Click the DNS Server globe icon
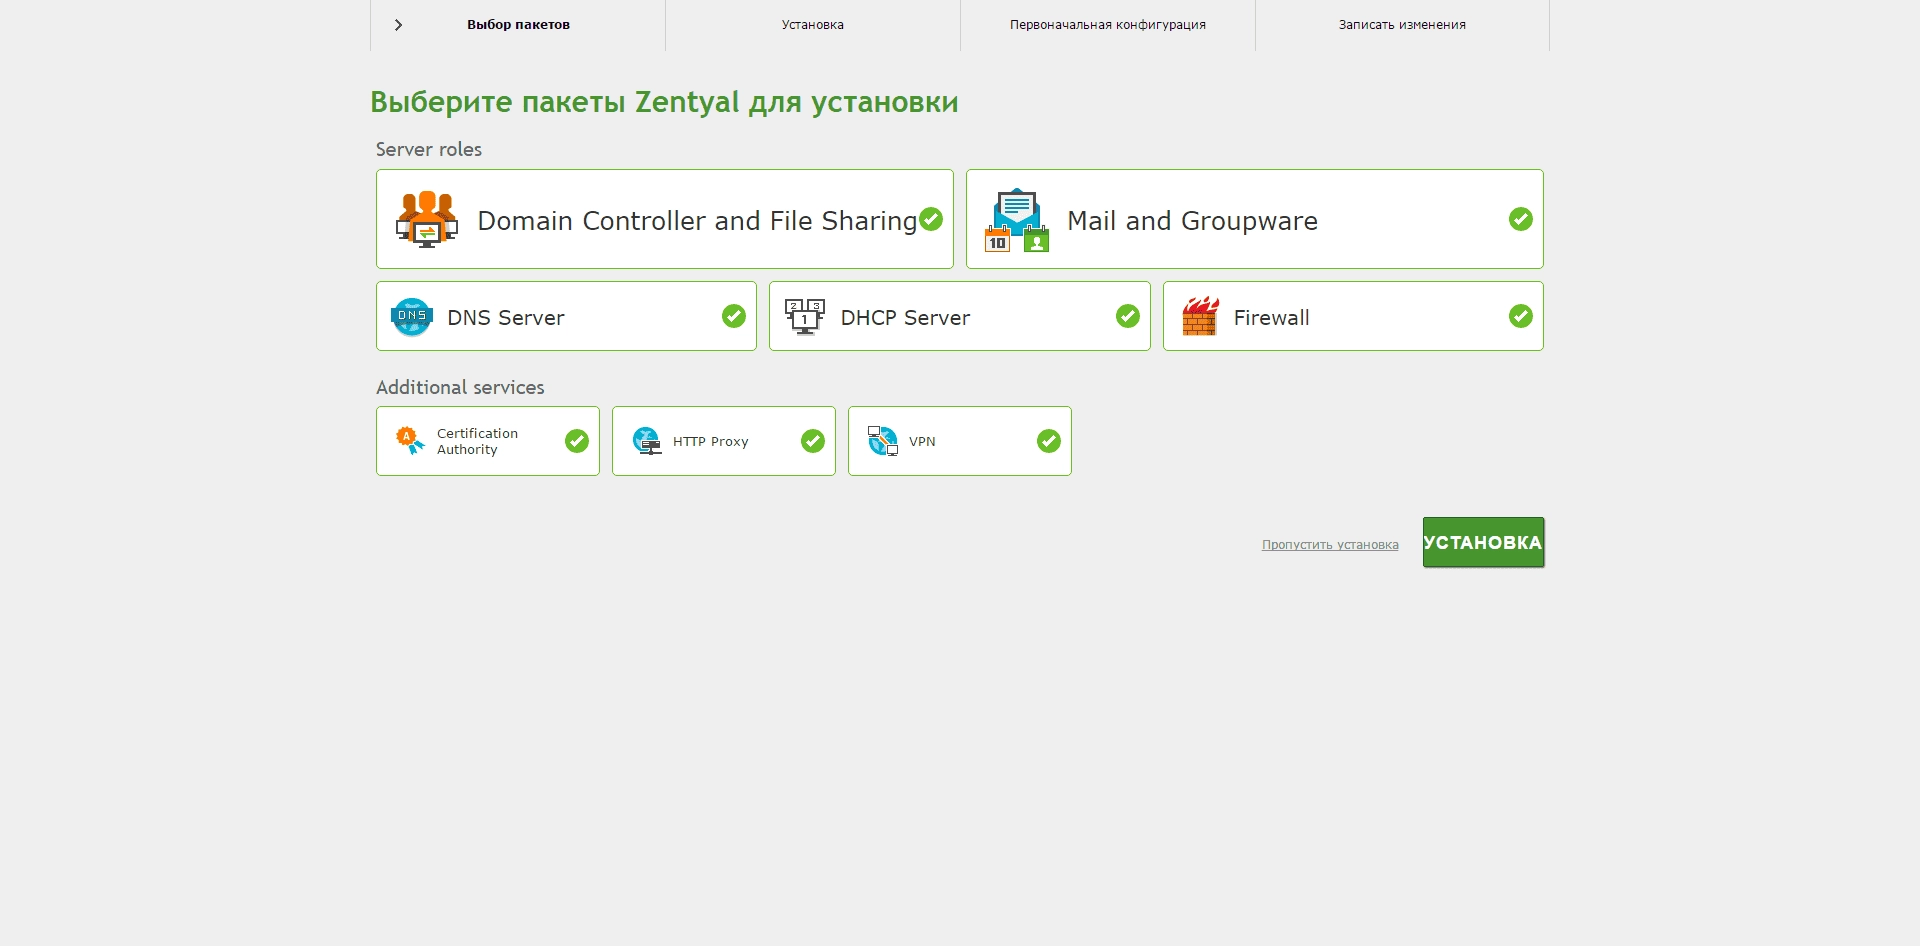The image size is (1920, 946). [x=412, y=317]
